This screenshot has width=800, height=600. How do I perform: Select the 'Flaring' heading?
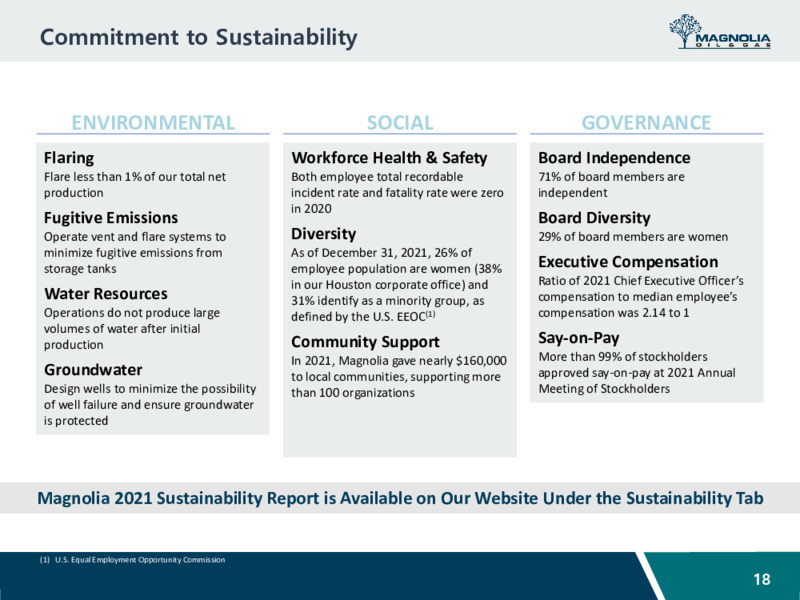click(x=69, y=158)
